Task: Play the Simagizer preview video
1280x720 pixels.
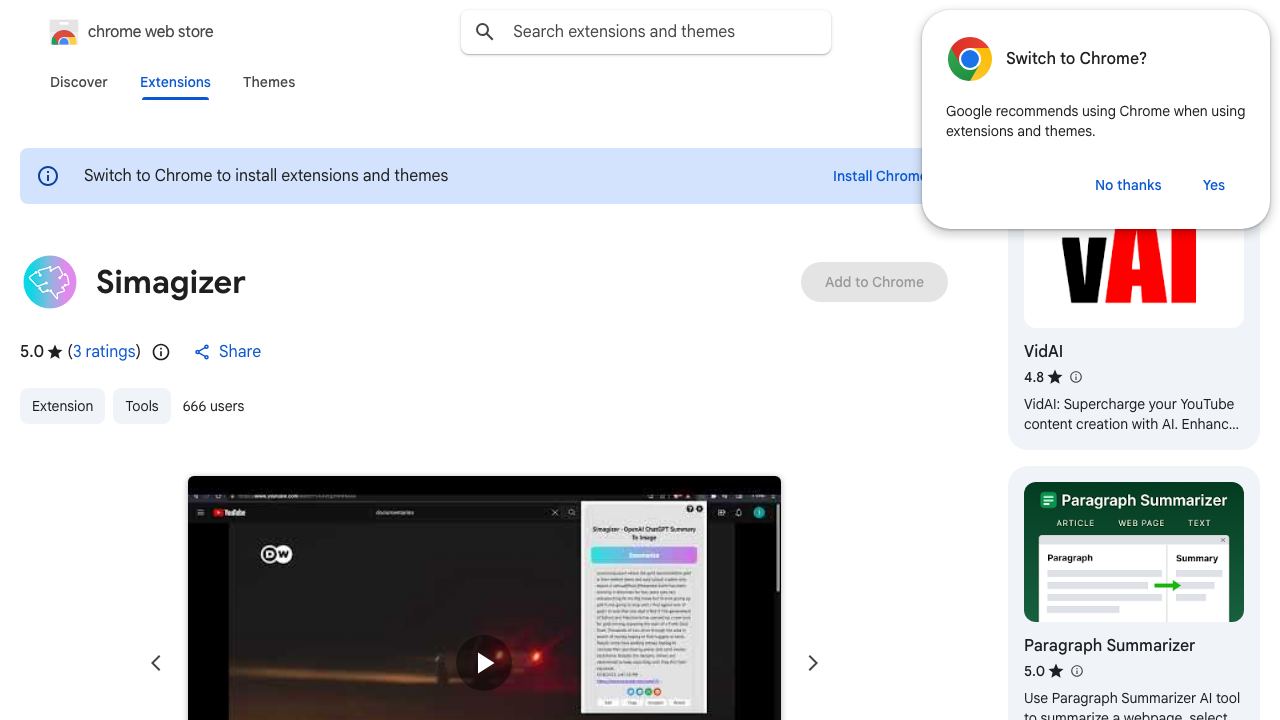Action: [484, 662]
